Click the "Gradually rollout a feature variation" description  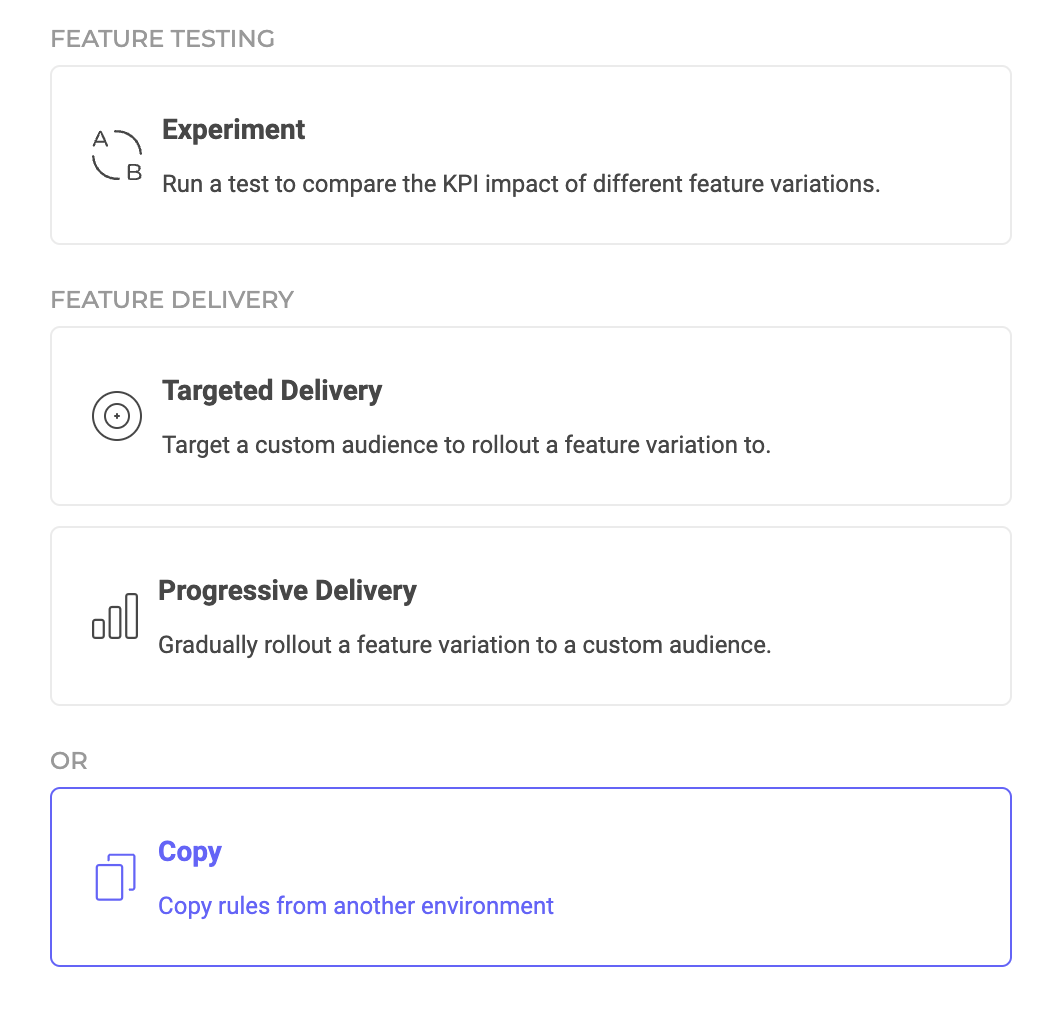[x=465, y=644]
